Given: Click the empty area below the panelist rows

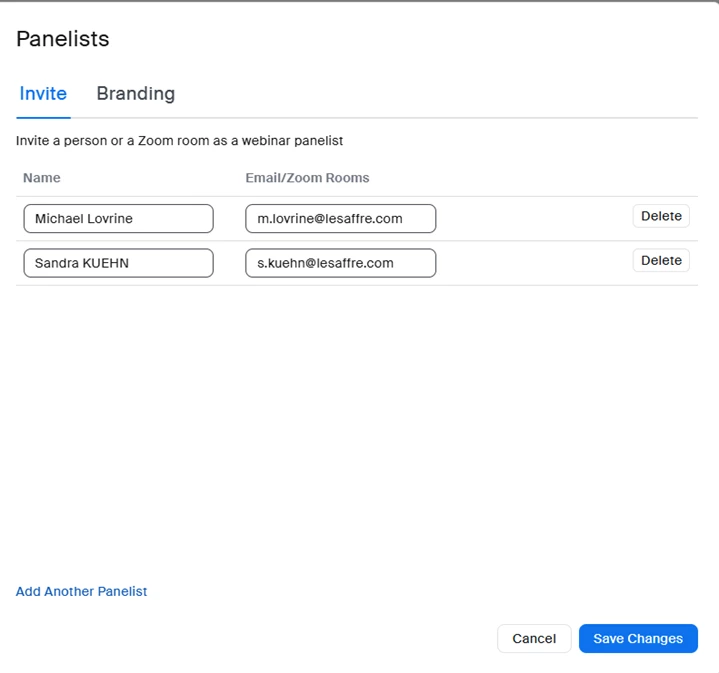Looking at the screenshot, I should tap(357, 420).
